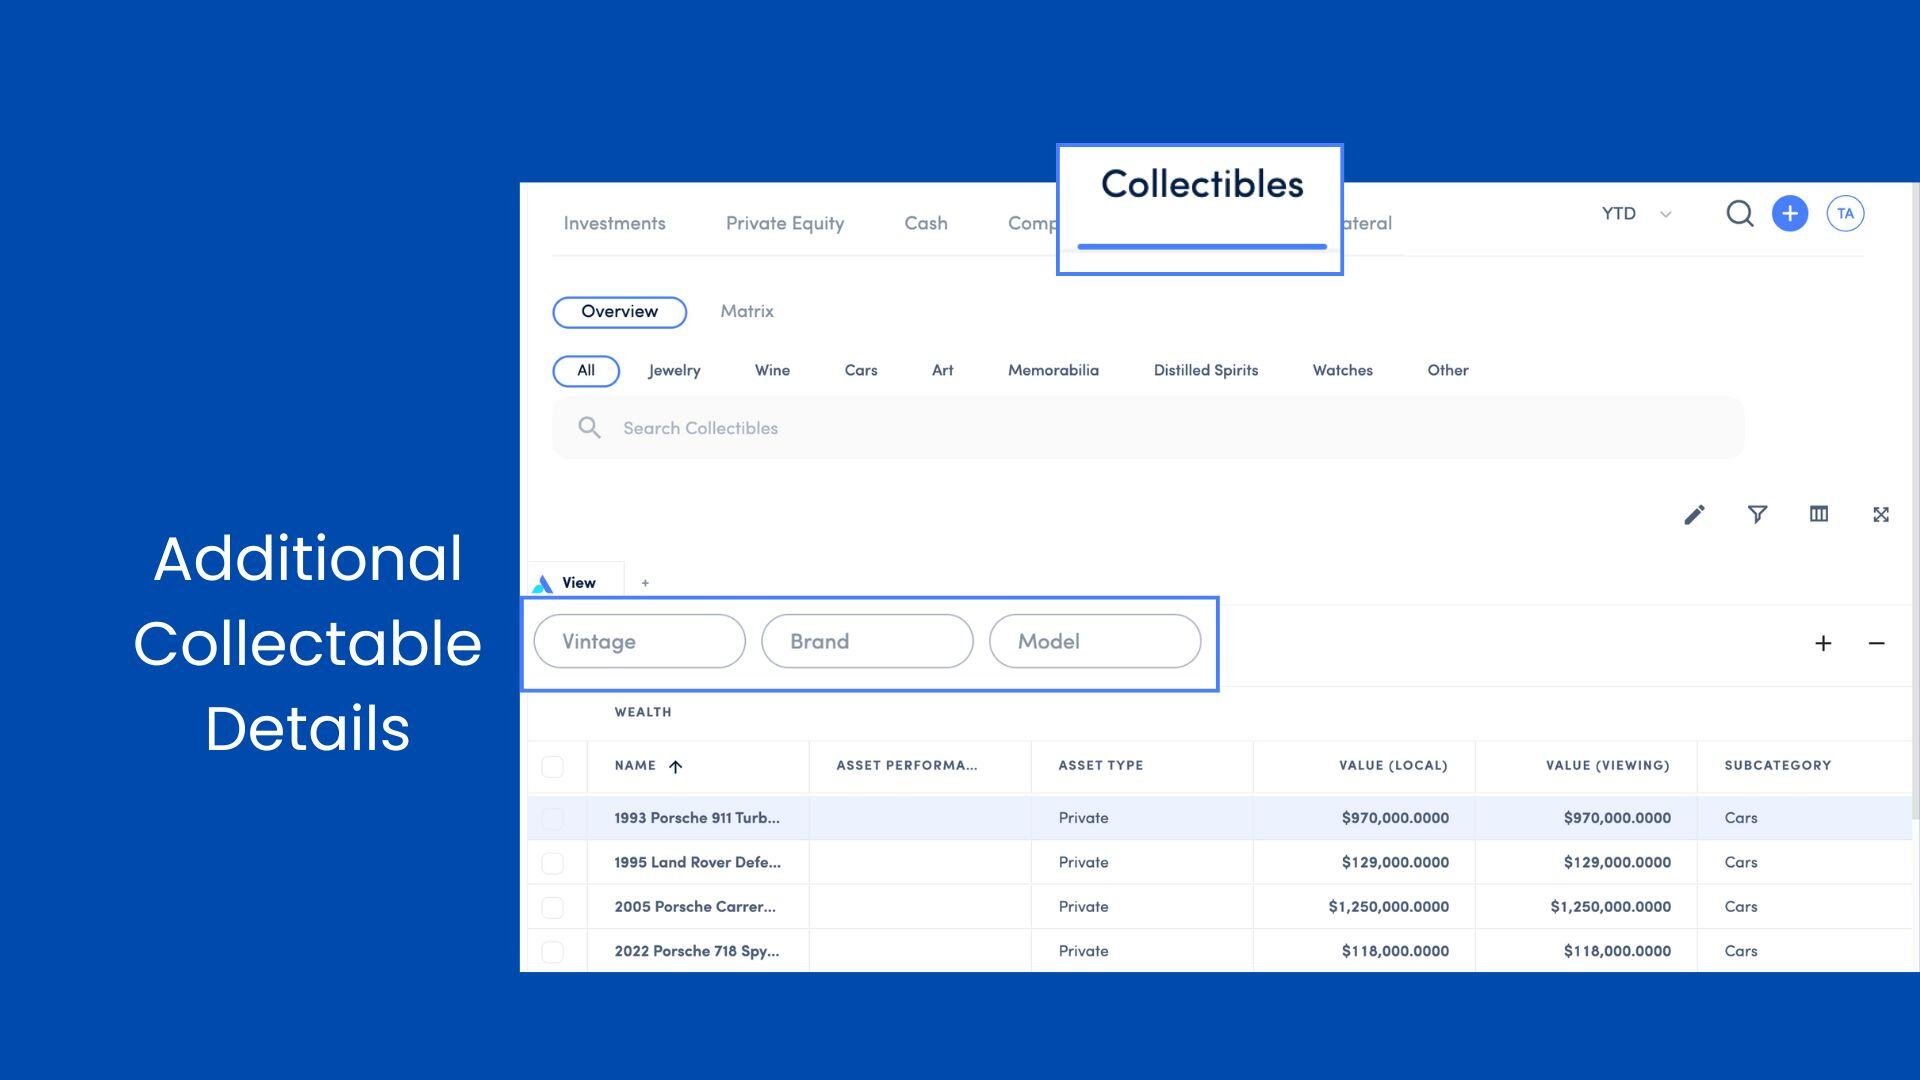
Task: Open the filter funnel icon
Action: 1757,514
